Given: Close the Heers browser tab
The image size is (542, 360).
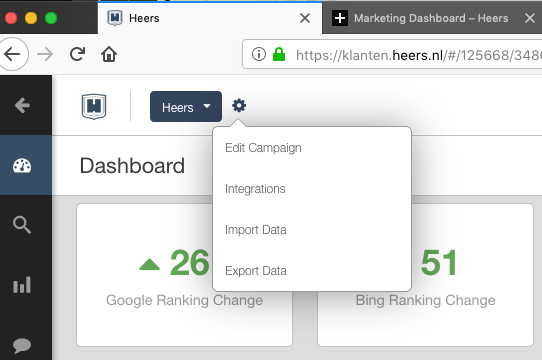Looking at the screenshot, I should coord(305,18).
